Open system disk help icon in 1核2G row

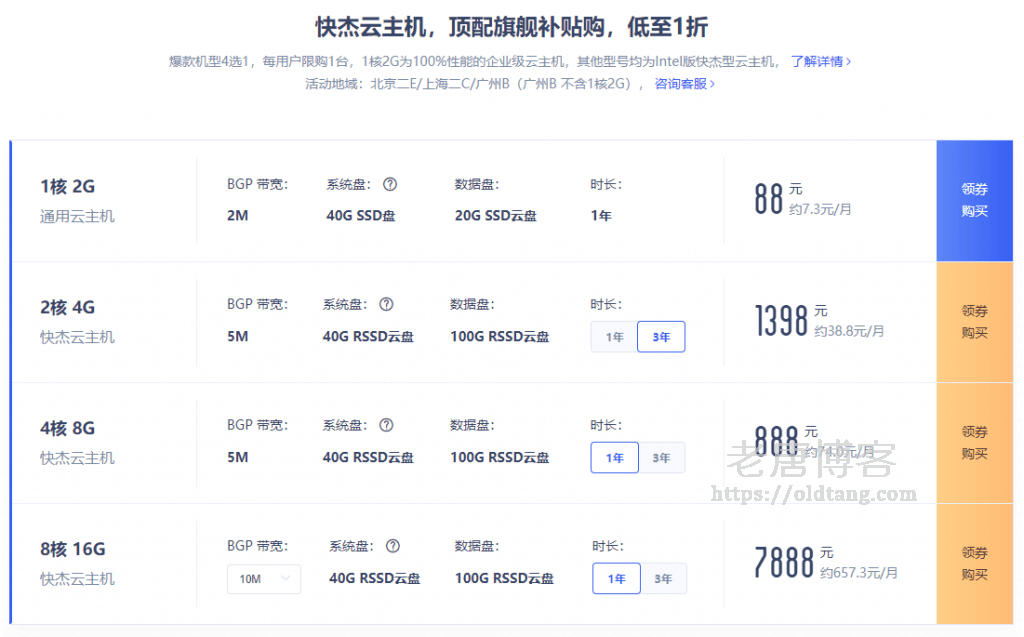pyautogui.click(x=392, y=184)
